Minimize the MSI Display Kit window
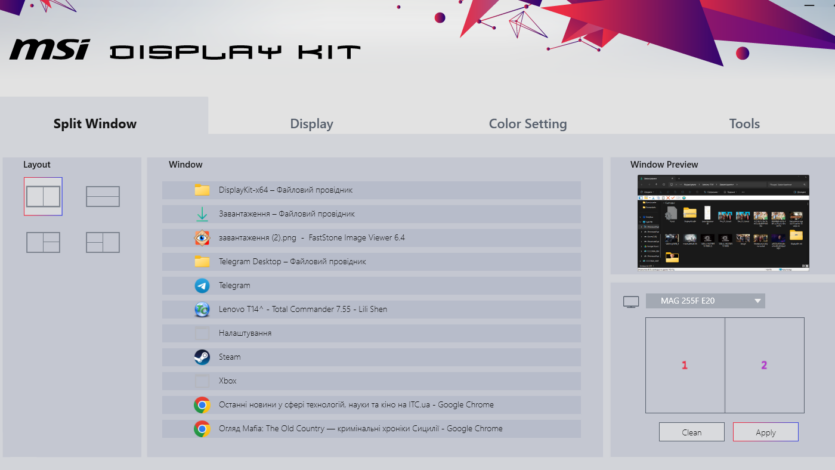 point(809,5)
